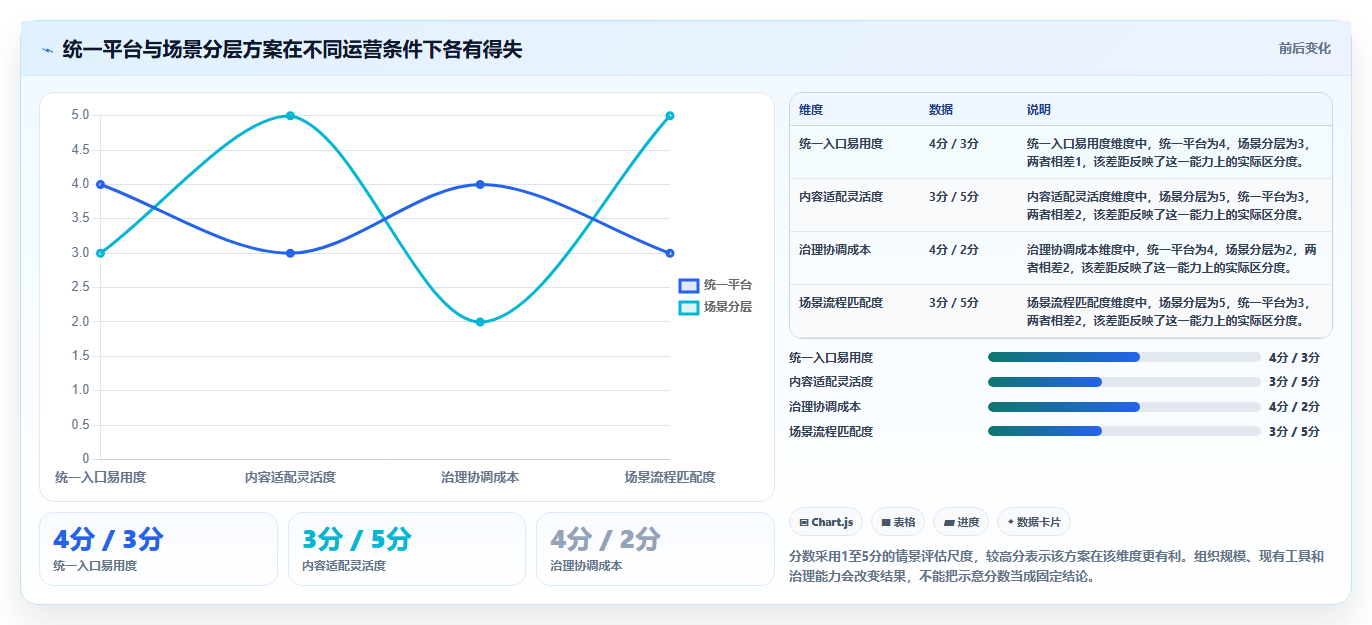Click the 前后变化 label in header

point(1304,48)
